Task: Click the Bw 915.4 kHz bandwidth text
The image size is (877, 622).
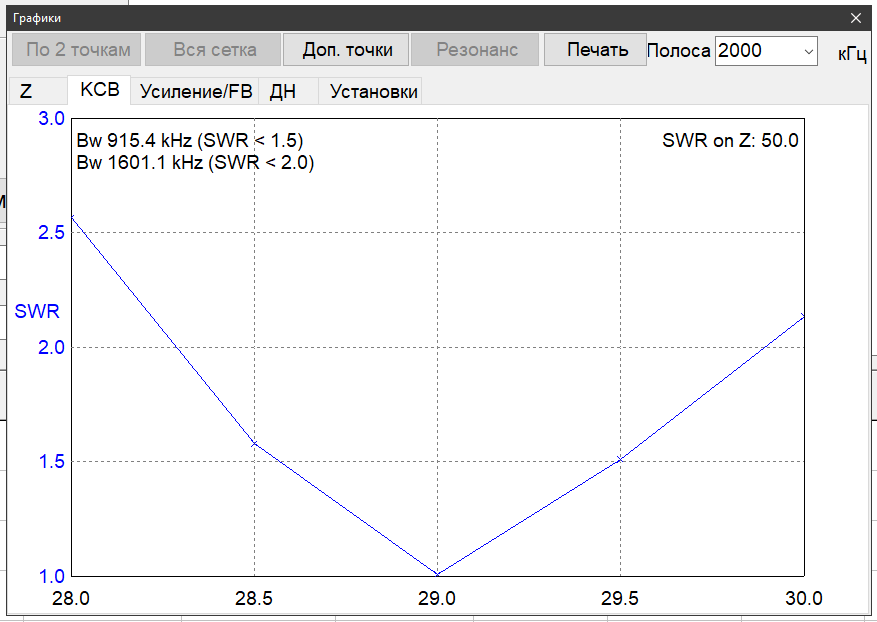Action: coord(189,140)
